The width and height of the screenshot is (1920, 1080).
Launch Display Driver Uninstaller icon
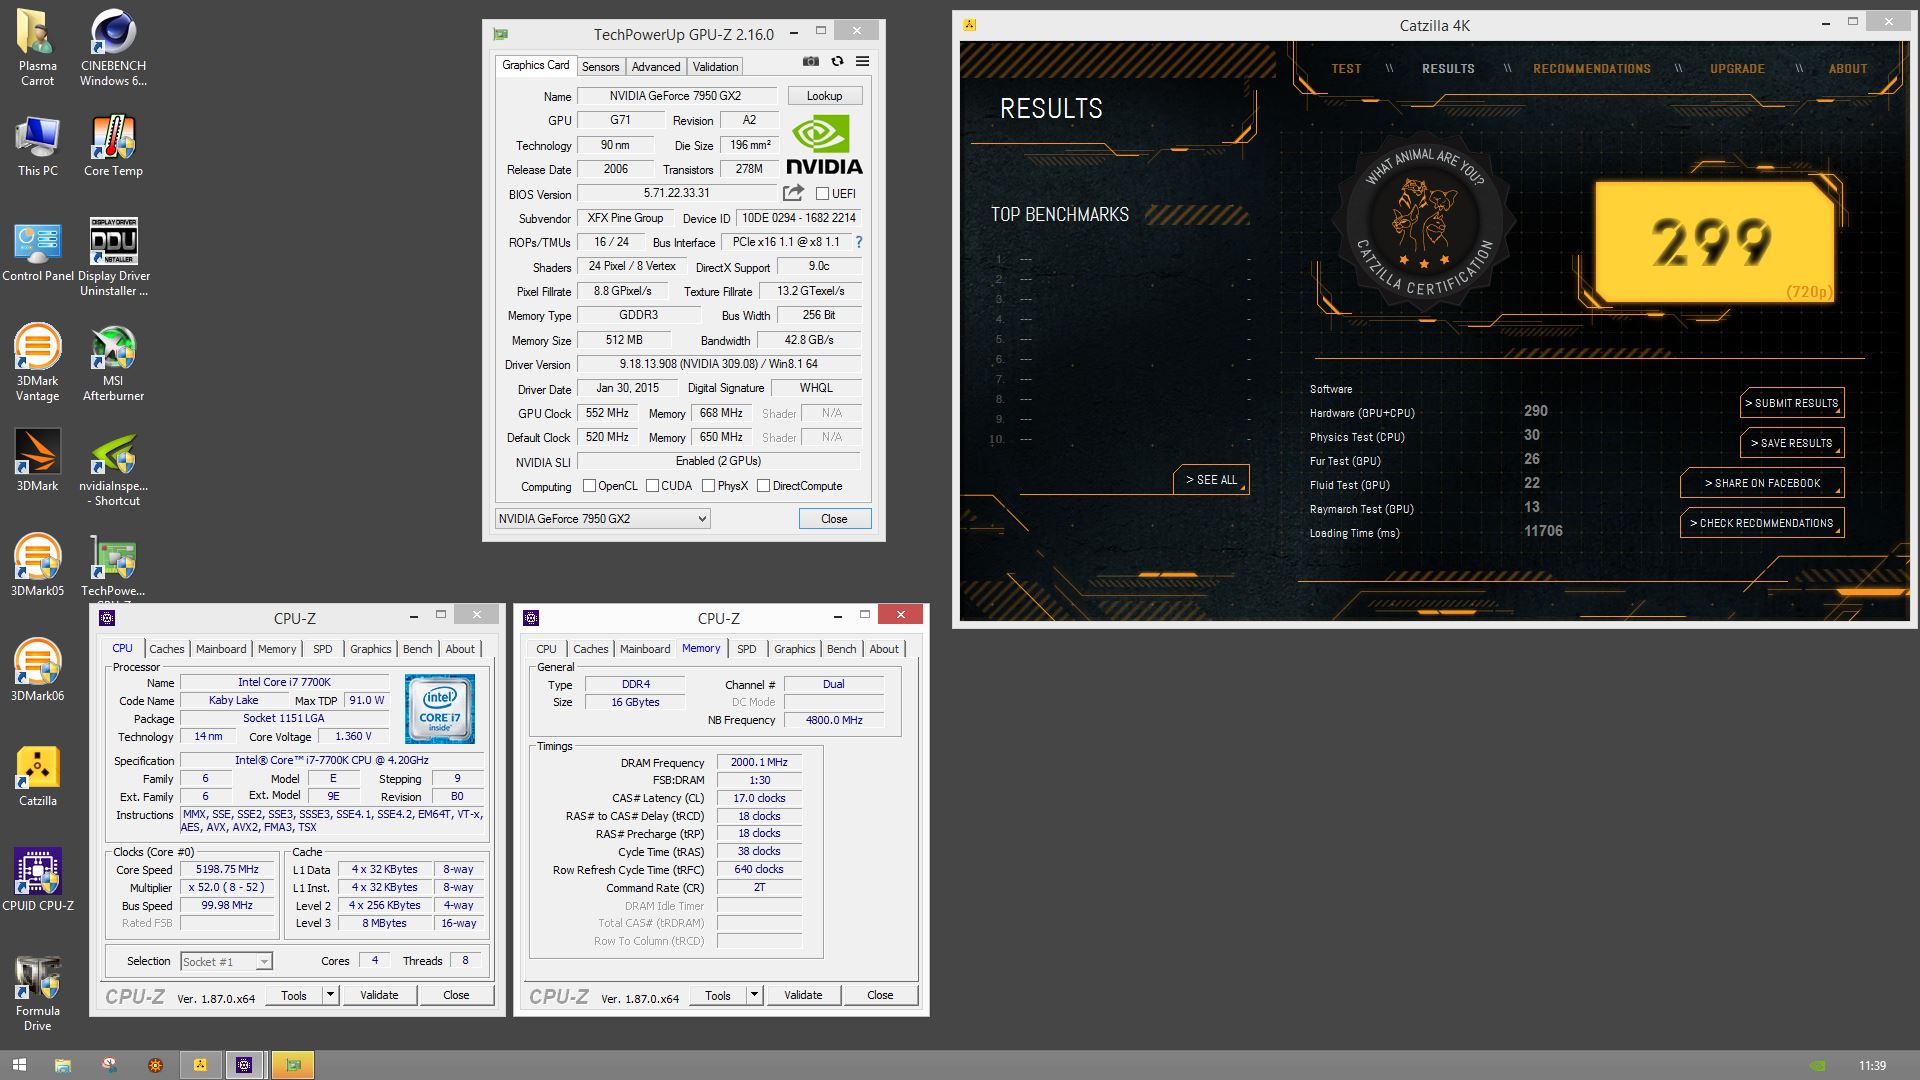pyautogui.click(x=113, y=257)
